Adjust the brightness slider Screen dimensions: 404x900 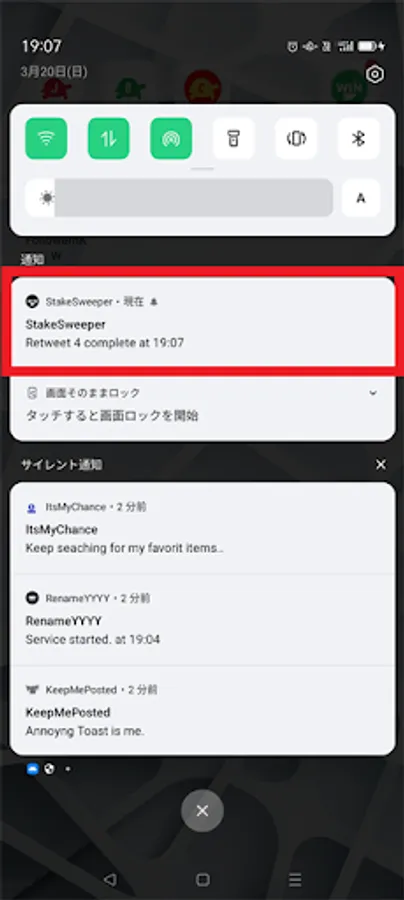pos(179,198)
